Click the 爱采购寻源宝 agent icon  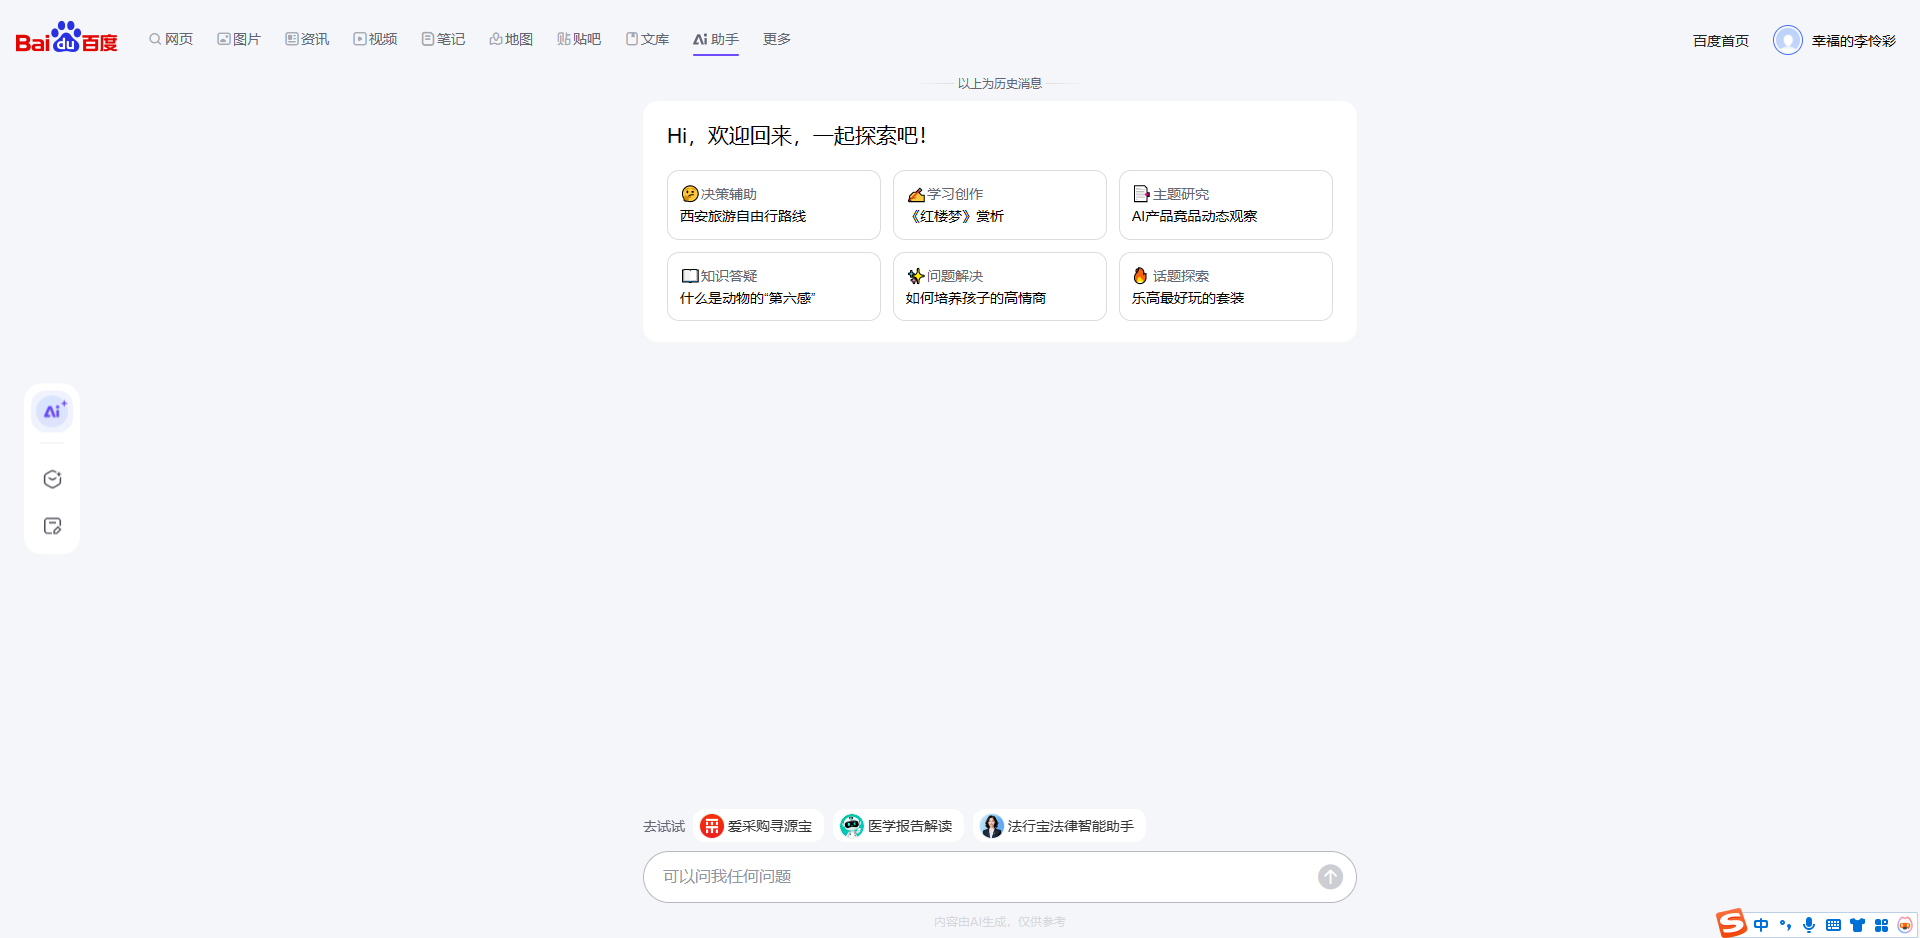[x=711, y=826]
